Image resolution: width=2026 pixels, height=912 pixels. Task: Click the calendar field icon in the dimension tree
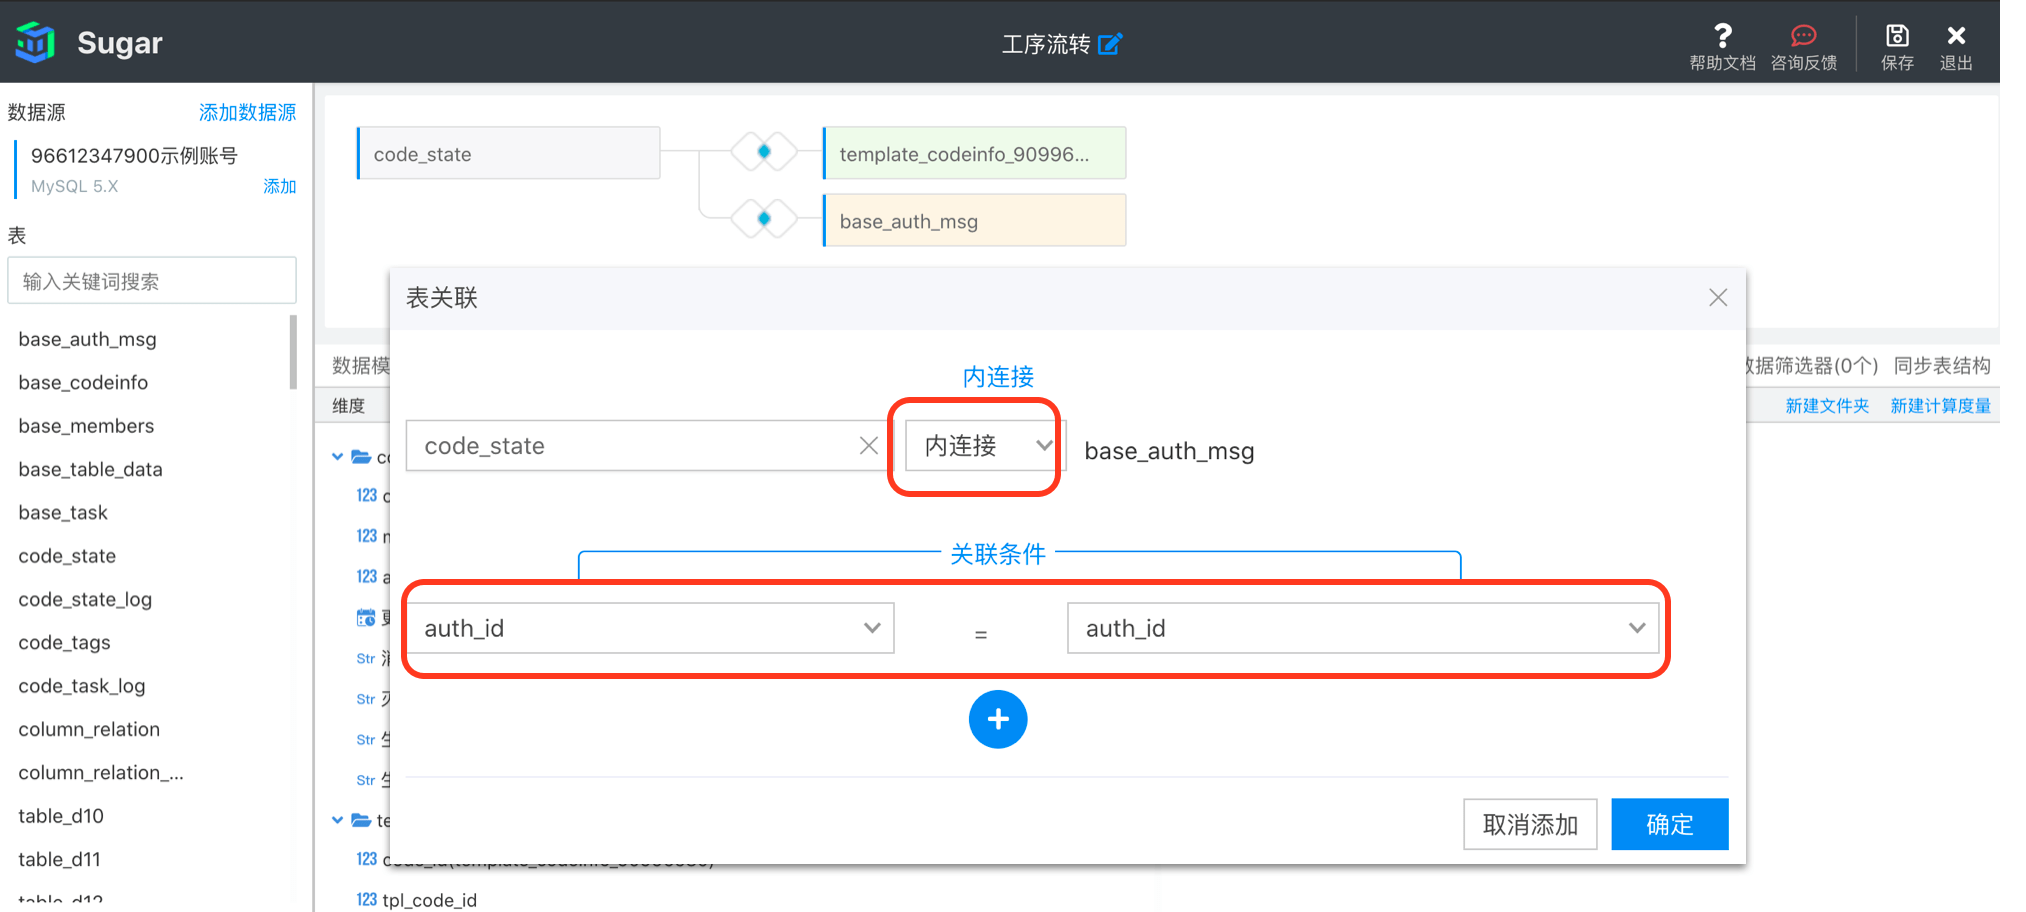(x=367, y=617)
